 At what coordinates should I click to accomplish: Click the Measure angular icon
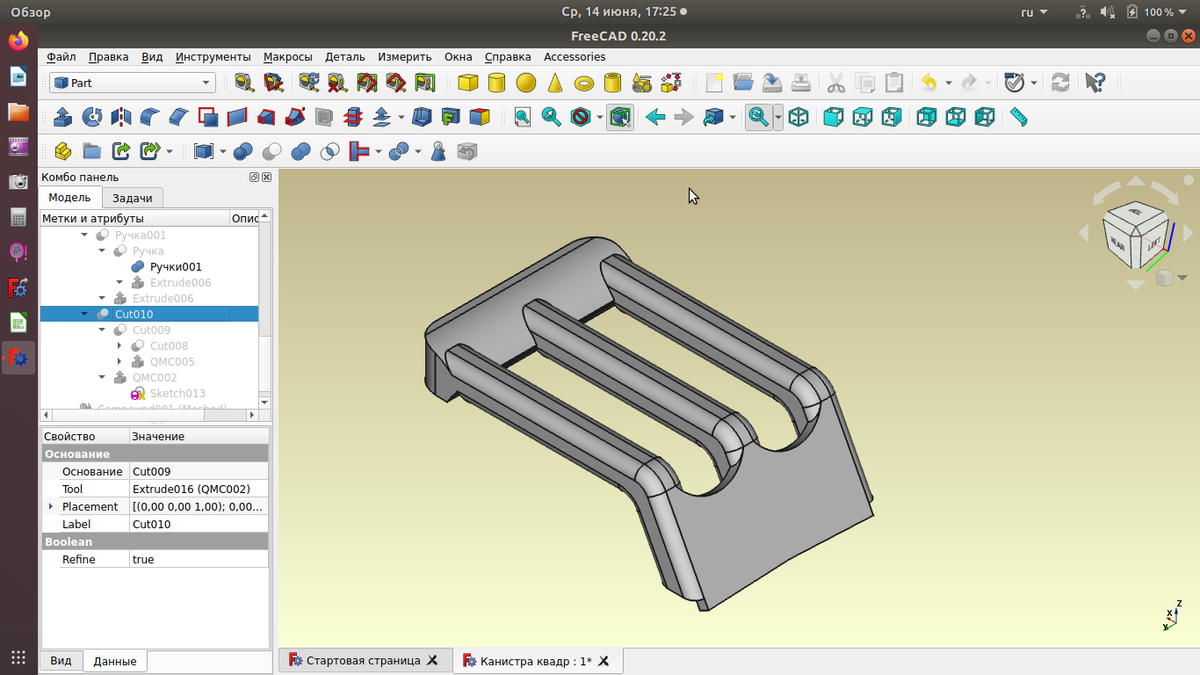click(x=271, y=83)
